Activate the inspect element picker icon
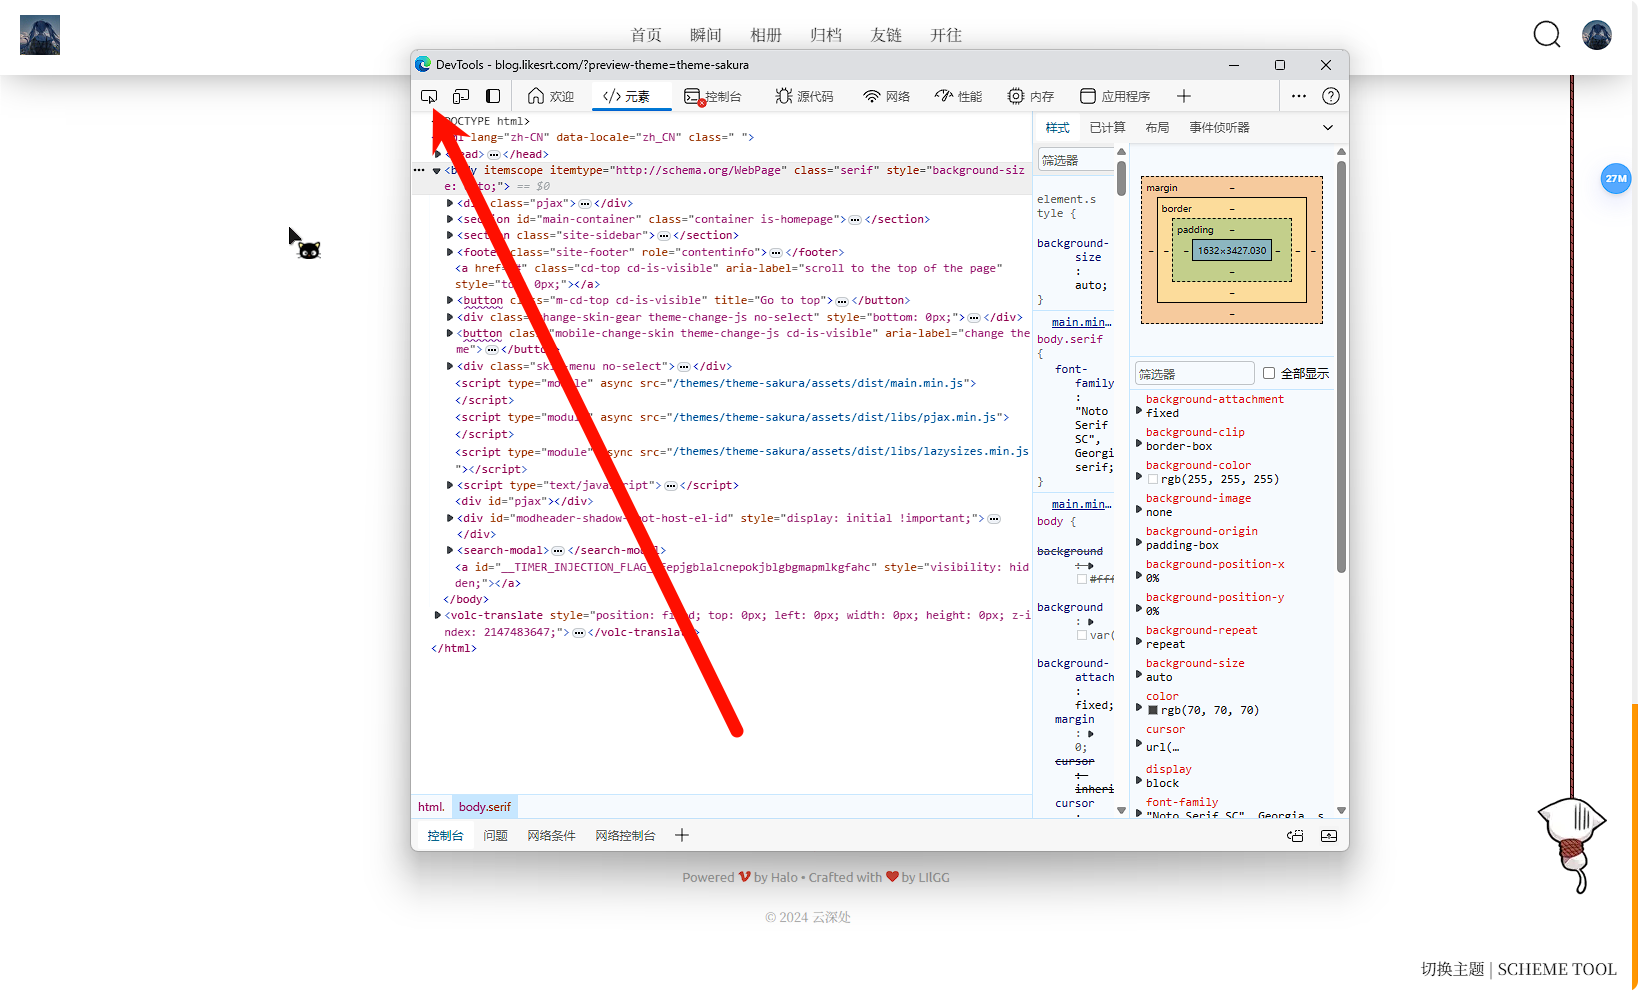 click(x=429, y=96)
